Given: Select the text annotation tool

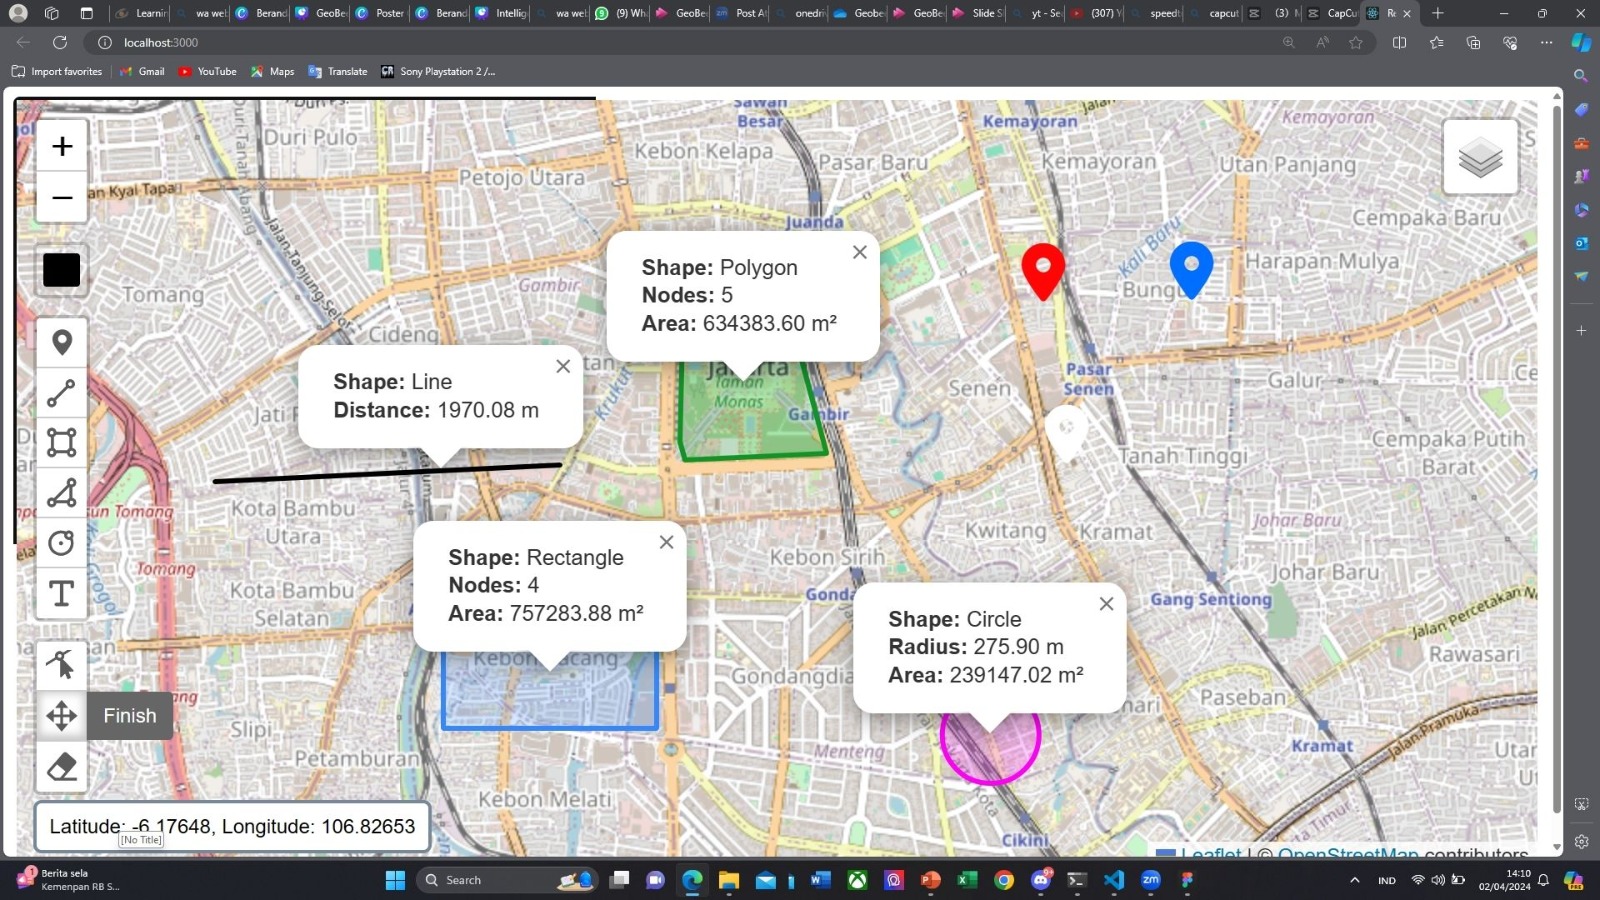Looking at the screenshot, I should tap(61, 592).
